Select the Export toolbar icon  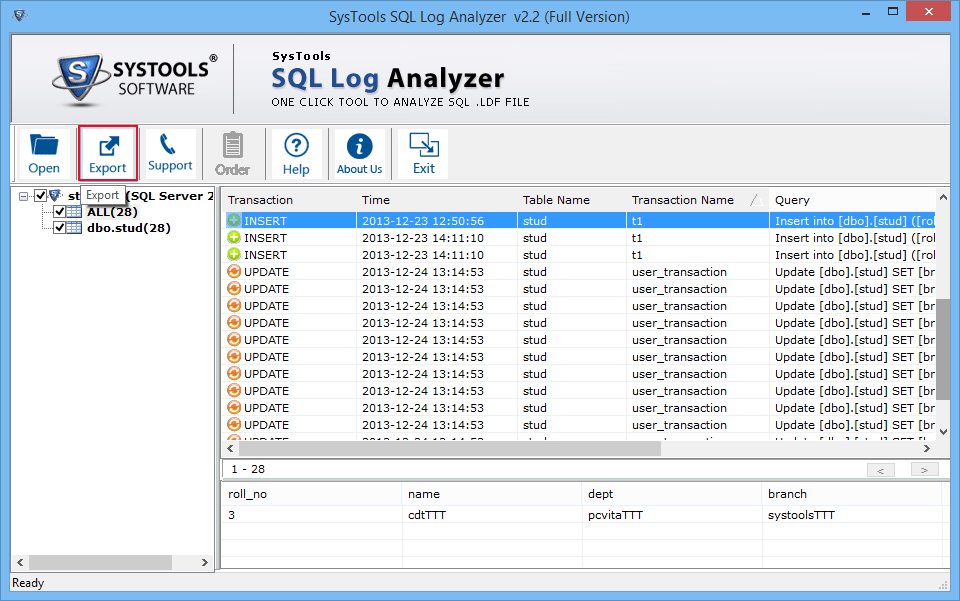pyautogui.click(x=107, y=152)
